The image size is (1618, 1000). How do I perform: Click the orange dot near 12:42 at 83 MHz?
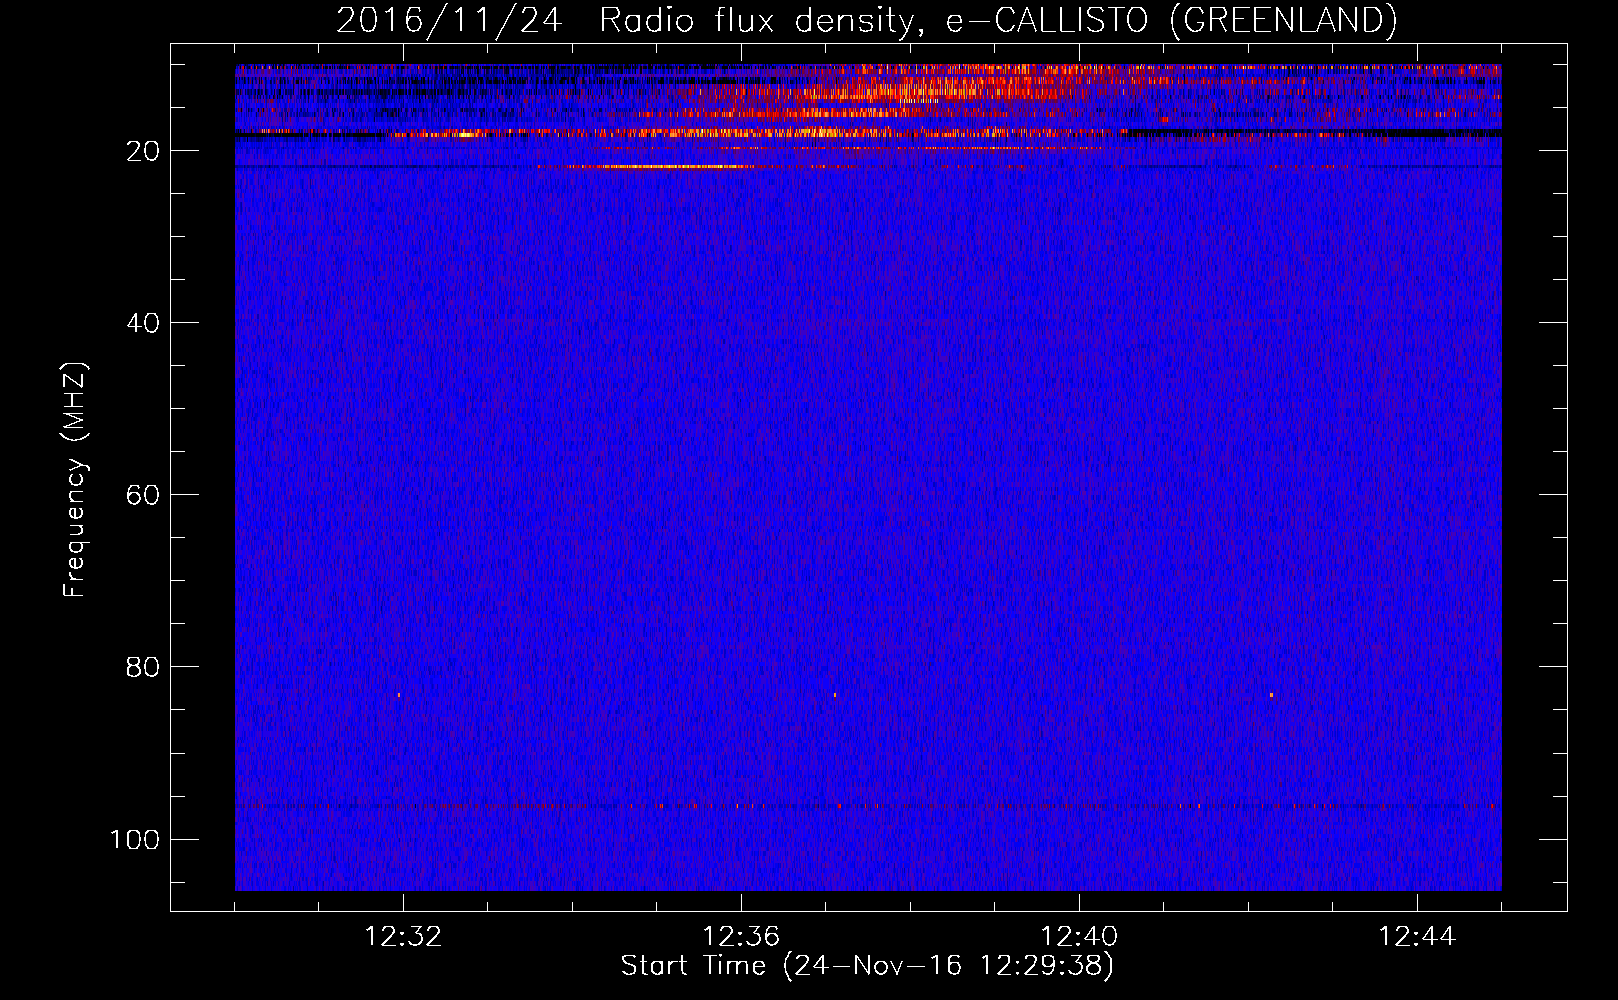pyautogui.click(x=1271, y=694)
